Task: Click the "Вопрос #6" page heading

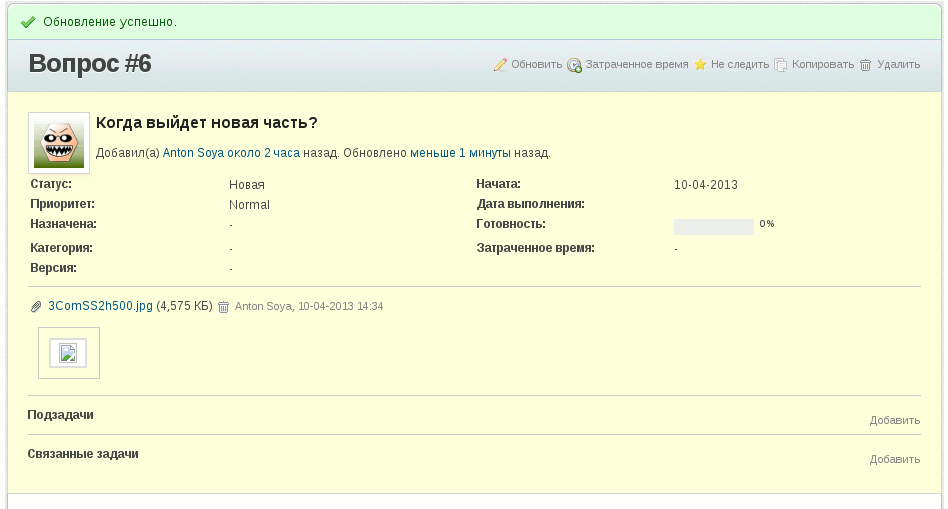Action: (x=90, y=64)
